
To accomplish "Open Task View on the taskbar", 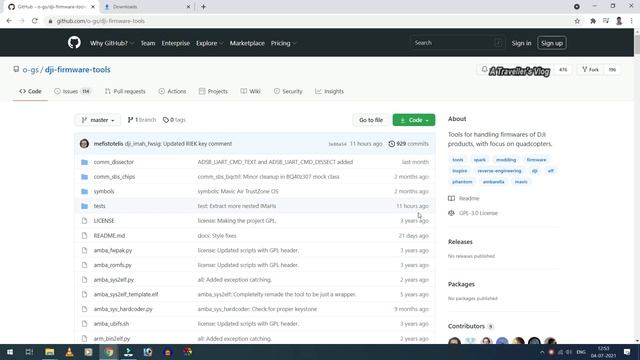I will pyautogui.click(x=29, y=352).
